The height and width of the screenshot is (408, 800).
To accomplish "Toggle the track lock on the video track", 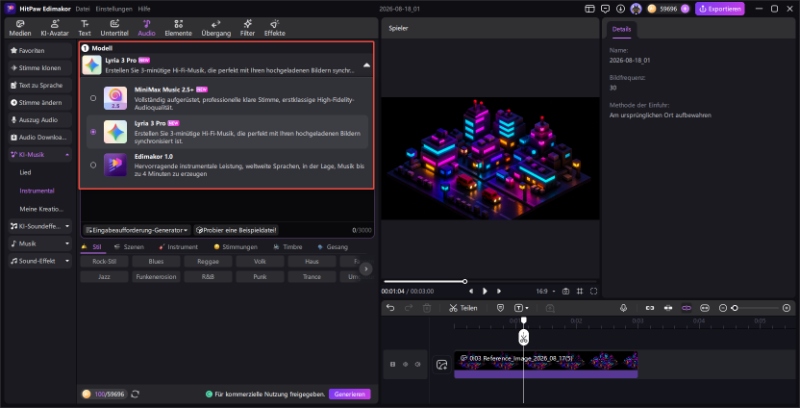I will [x=392, y=365].
